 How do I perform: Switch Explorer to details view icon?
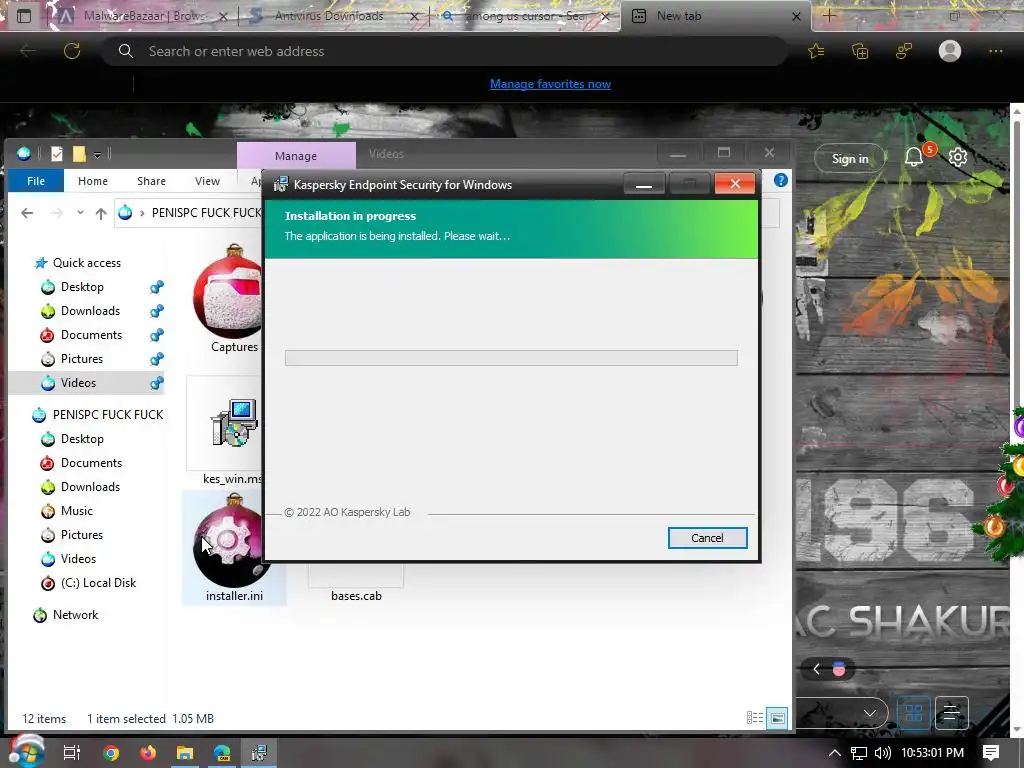coord(754,718)
